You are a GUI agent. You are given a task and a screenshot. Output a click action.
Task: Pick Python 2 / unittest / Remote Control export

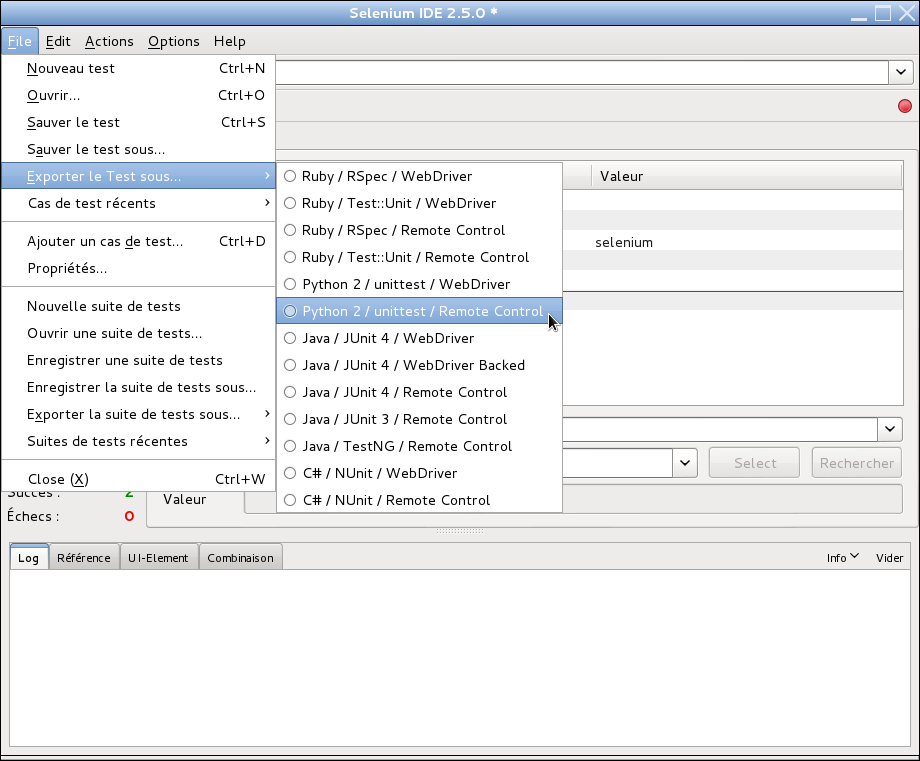pyautogui.click(x=419, y=311)
